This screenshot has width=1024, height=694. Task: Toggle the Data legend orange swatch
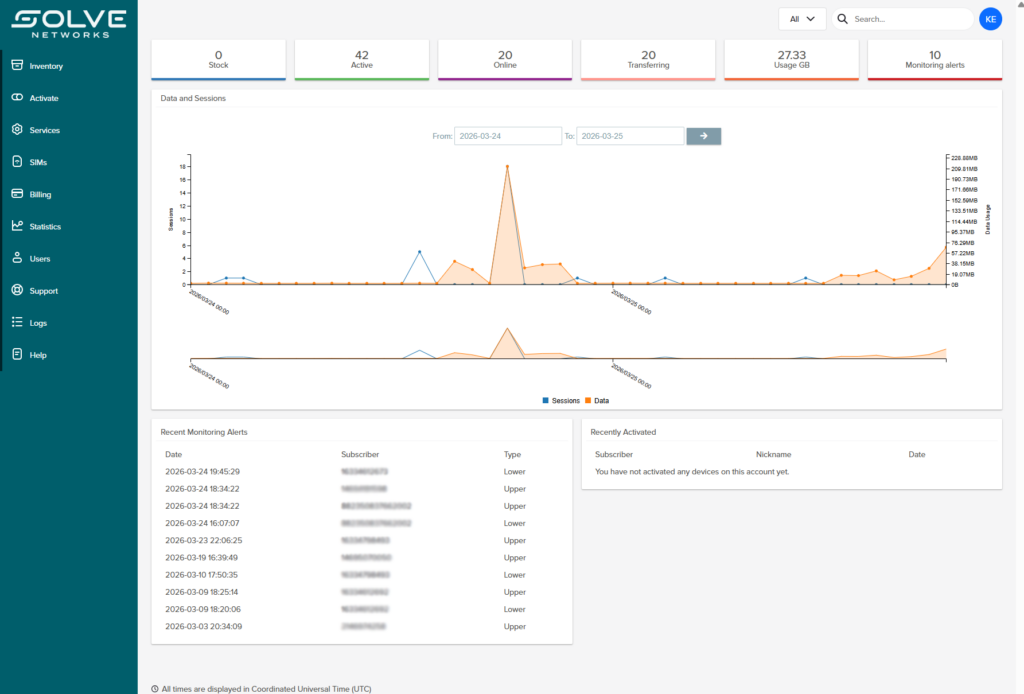pos(588,400)
